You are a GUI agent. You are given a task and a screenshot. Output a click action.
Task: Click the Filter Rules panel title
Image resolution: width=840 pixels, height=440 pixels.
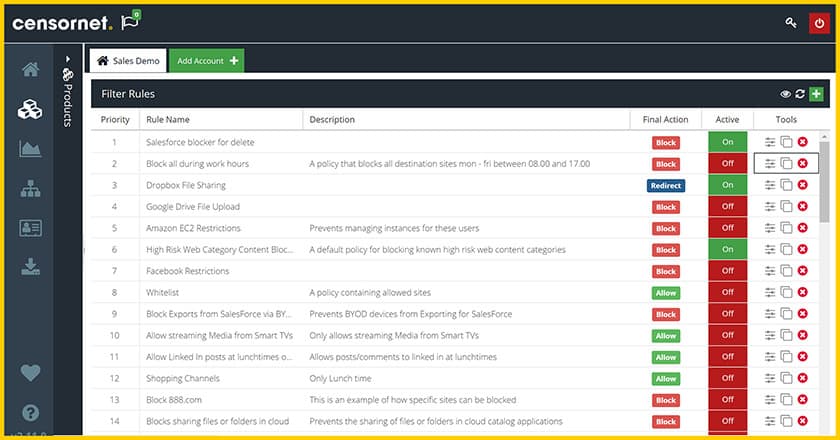128,94
